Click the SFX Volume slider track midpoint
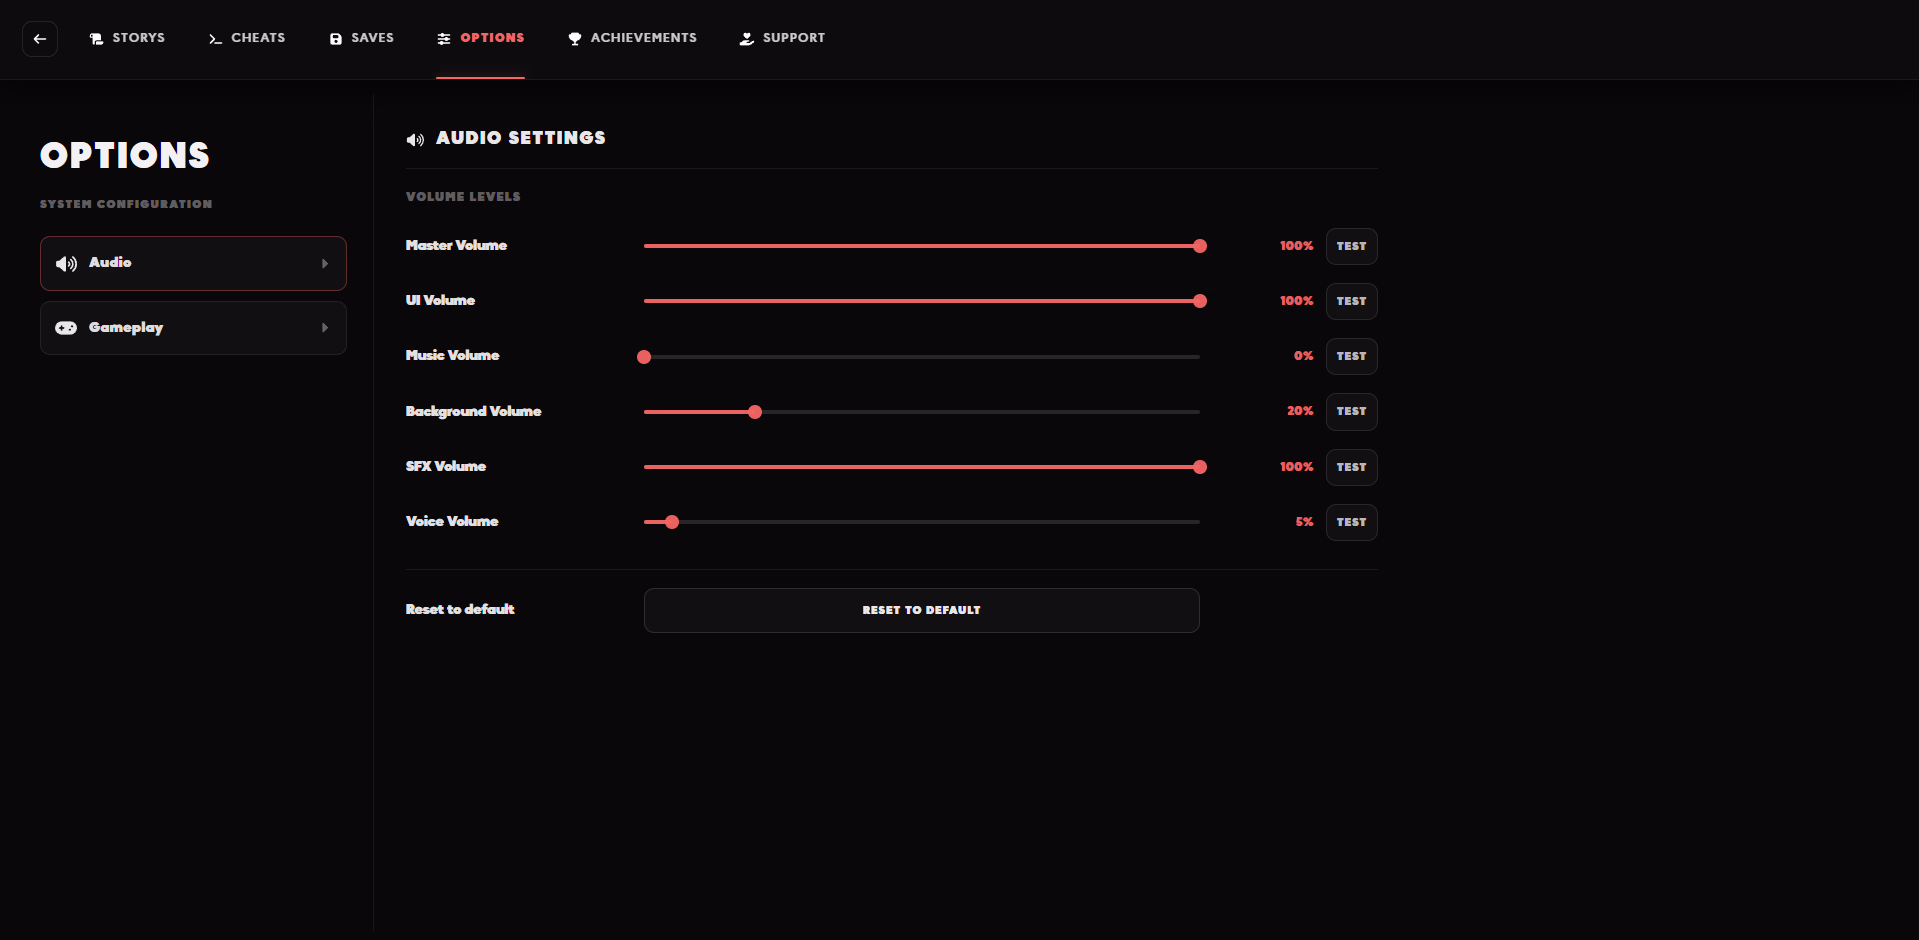Image resolution: width=1919 pixels, height=940 pixels. tap(922, 467)
